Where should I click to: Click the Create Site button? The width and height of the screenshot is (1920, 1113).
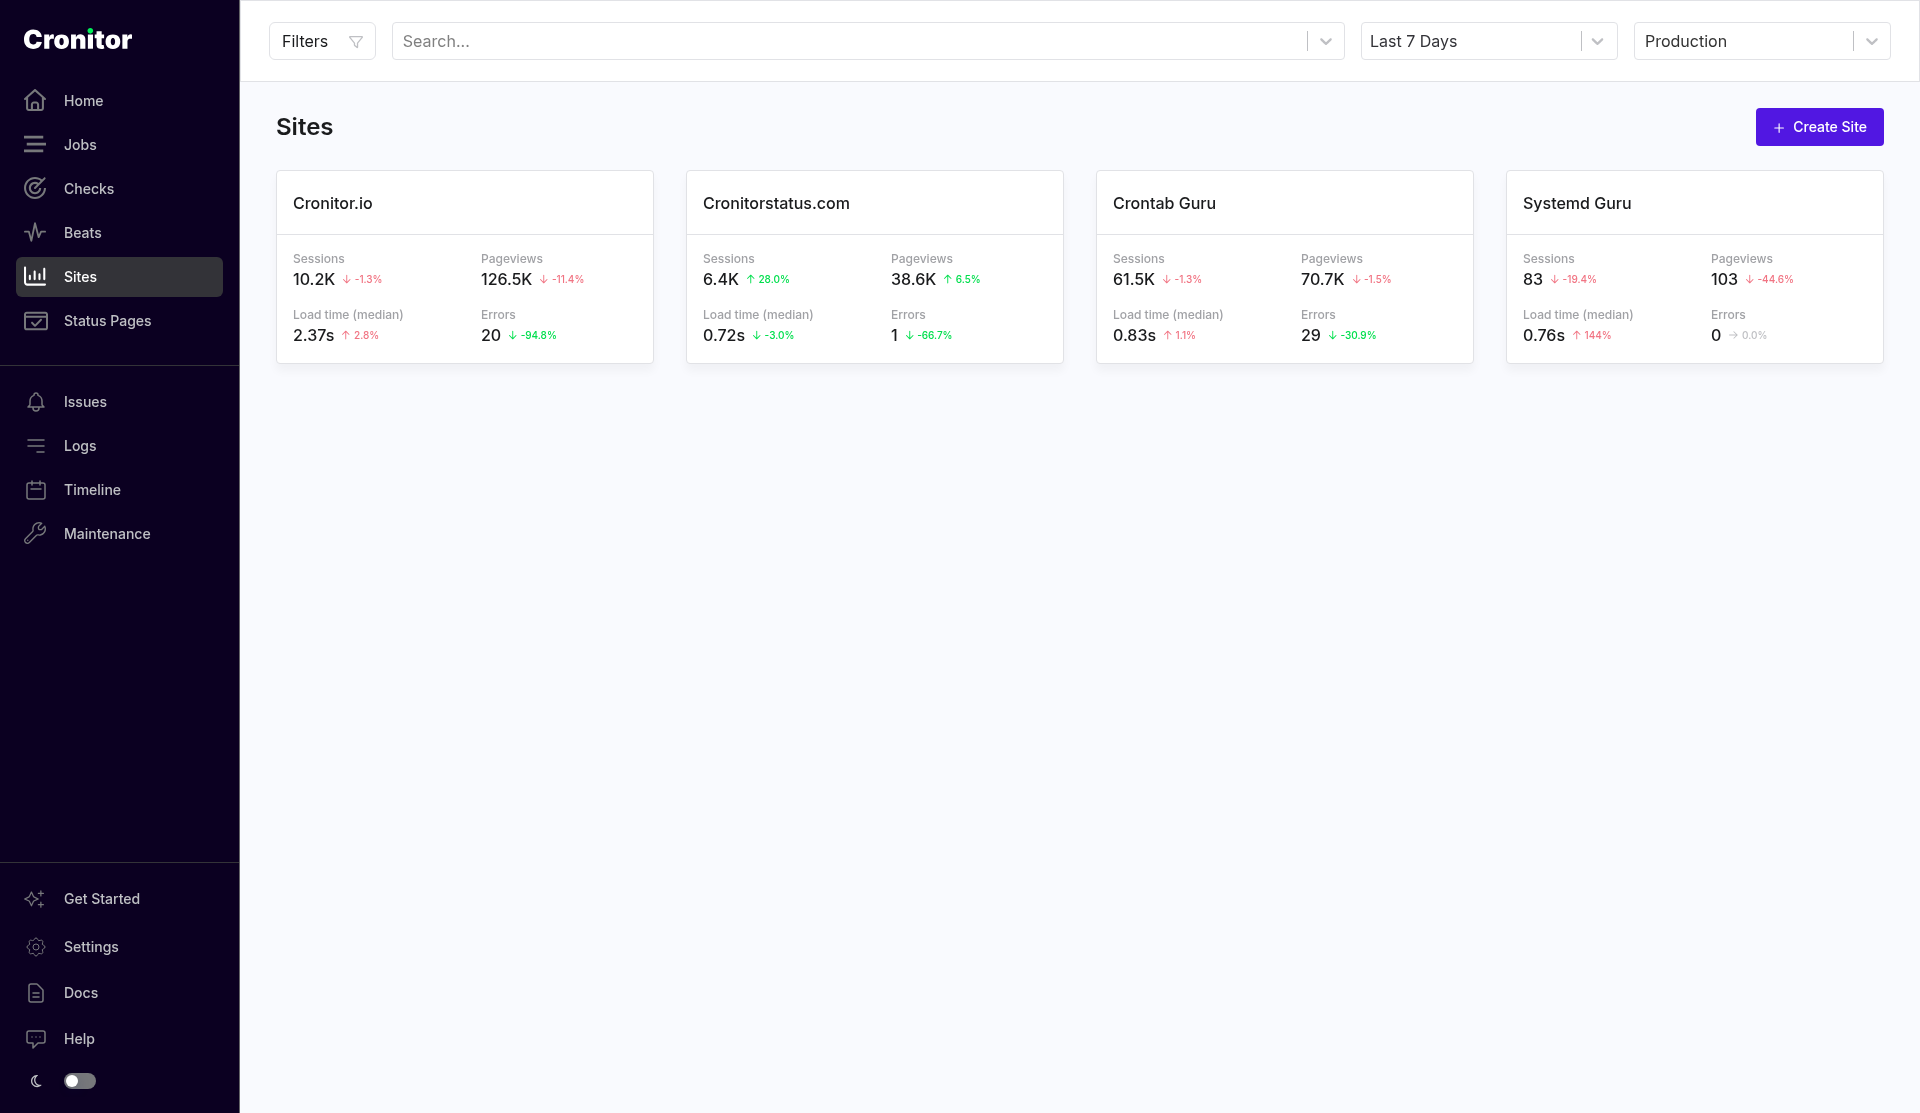(1819, 127)
